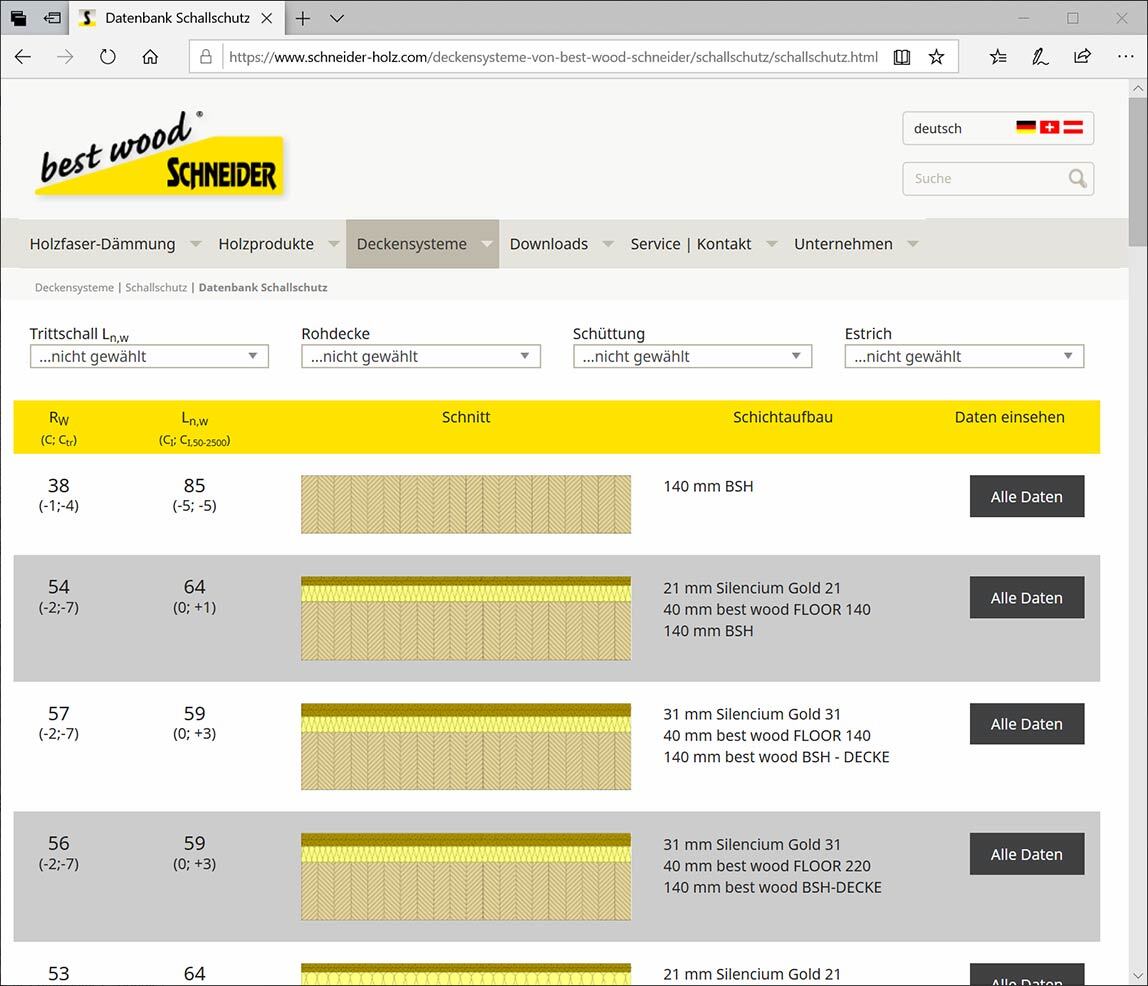The height and width of the screenshot is (986, 1148).
Task: Open the Holzprodukte menu
Action: [x=266, y=244]
